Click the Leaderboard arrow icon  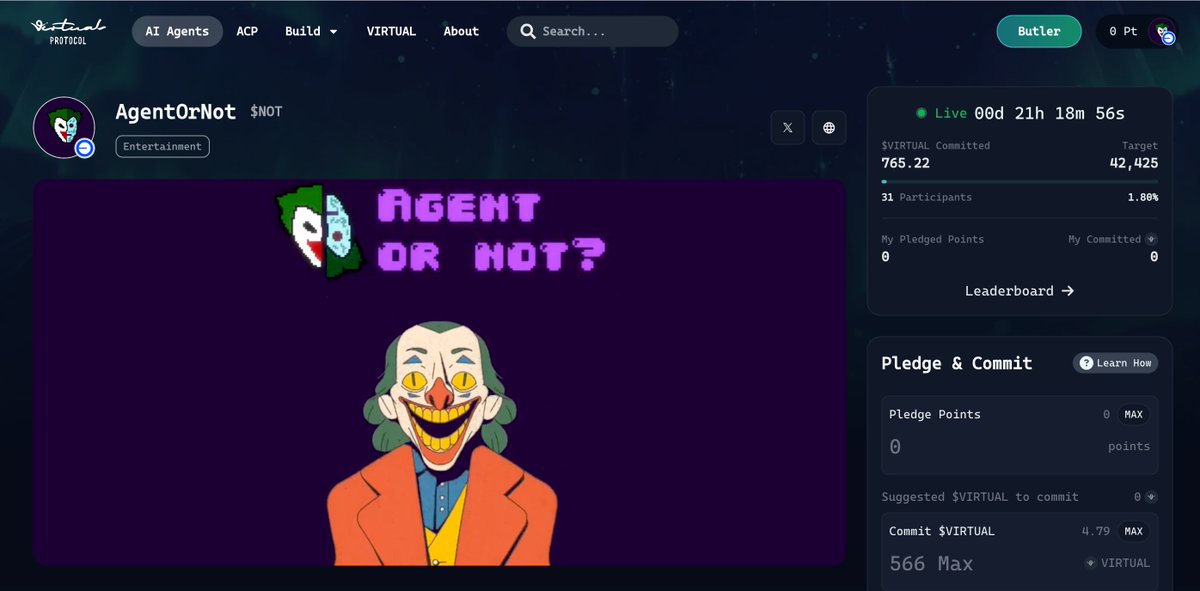tap(1067, 291)
